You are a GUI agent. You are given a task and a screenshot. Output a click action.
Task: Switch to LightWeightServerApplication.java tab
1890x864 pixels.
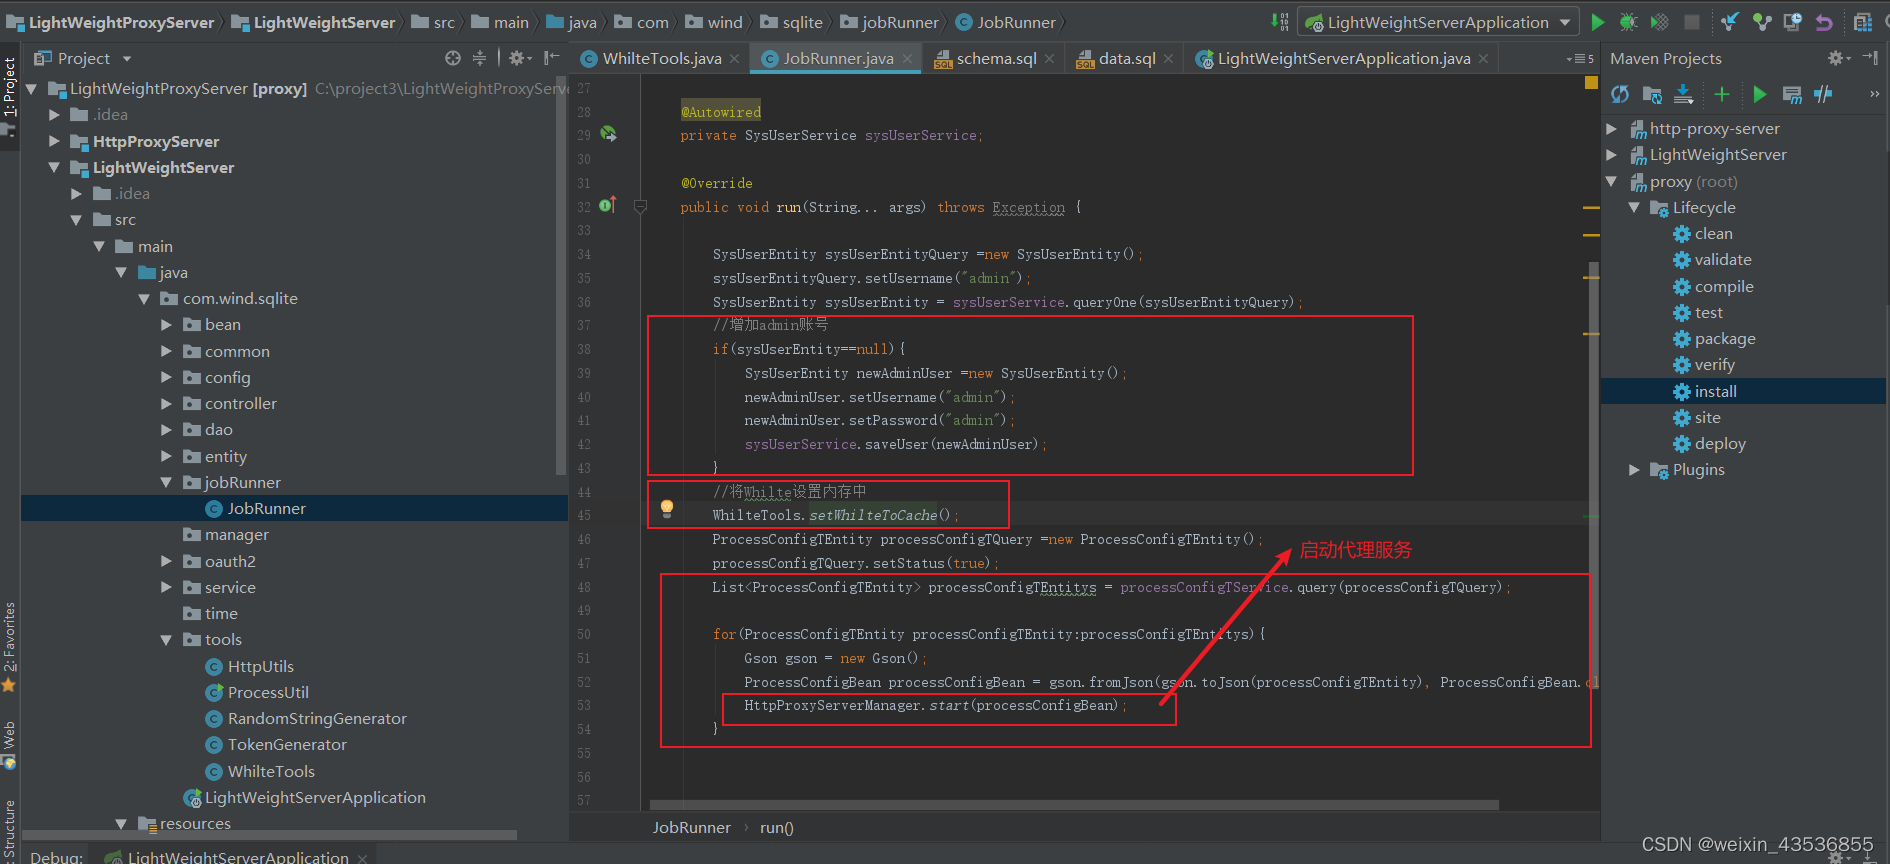point(1344,59)
